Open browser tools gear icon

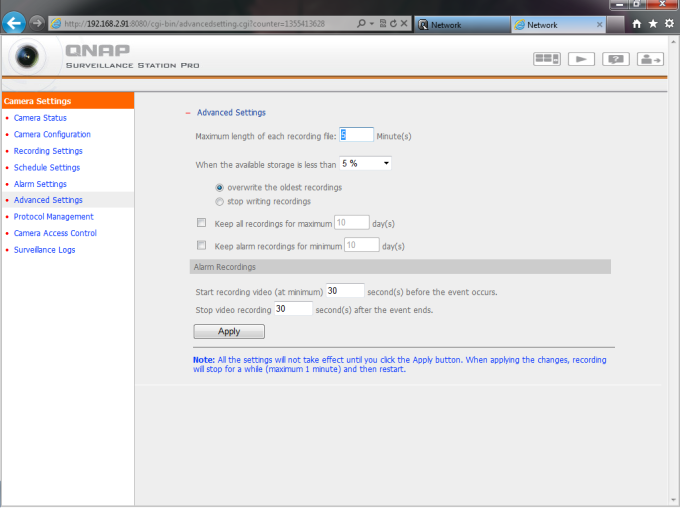669,24
